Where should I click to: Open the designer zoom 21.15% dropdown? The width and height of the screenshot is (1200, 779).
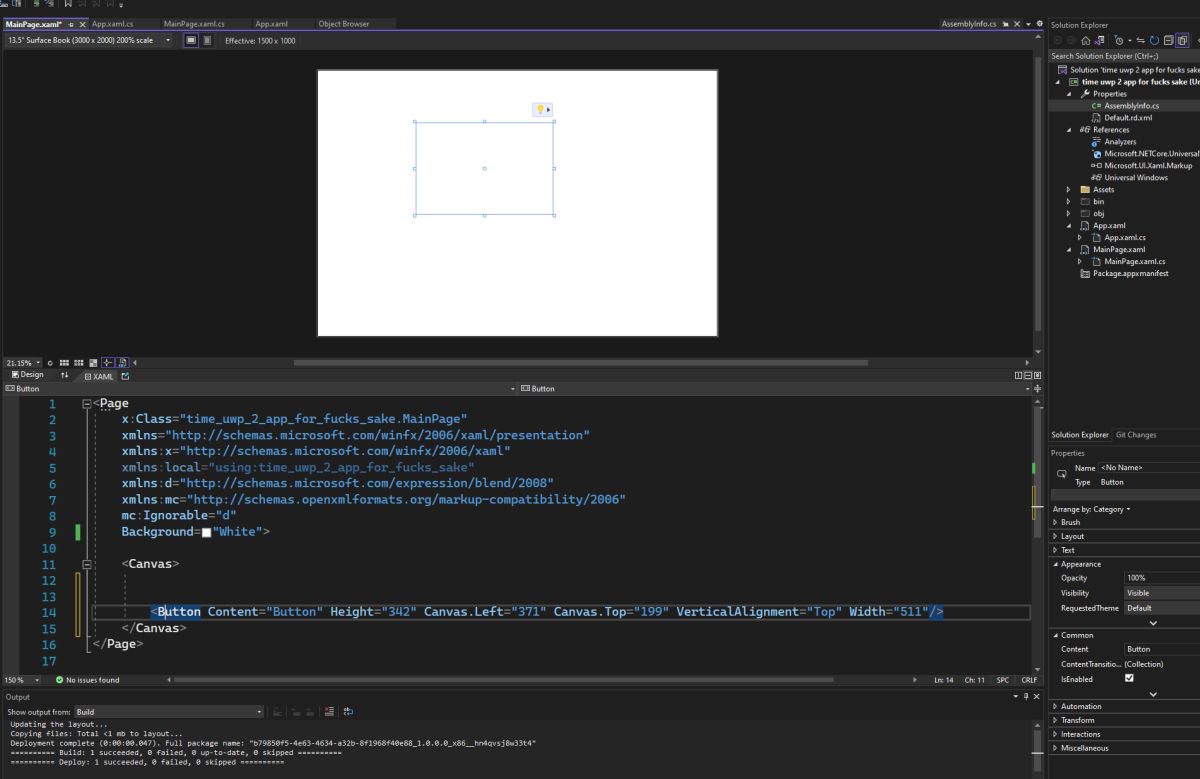pyautogui.click(x=23, y=362)
